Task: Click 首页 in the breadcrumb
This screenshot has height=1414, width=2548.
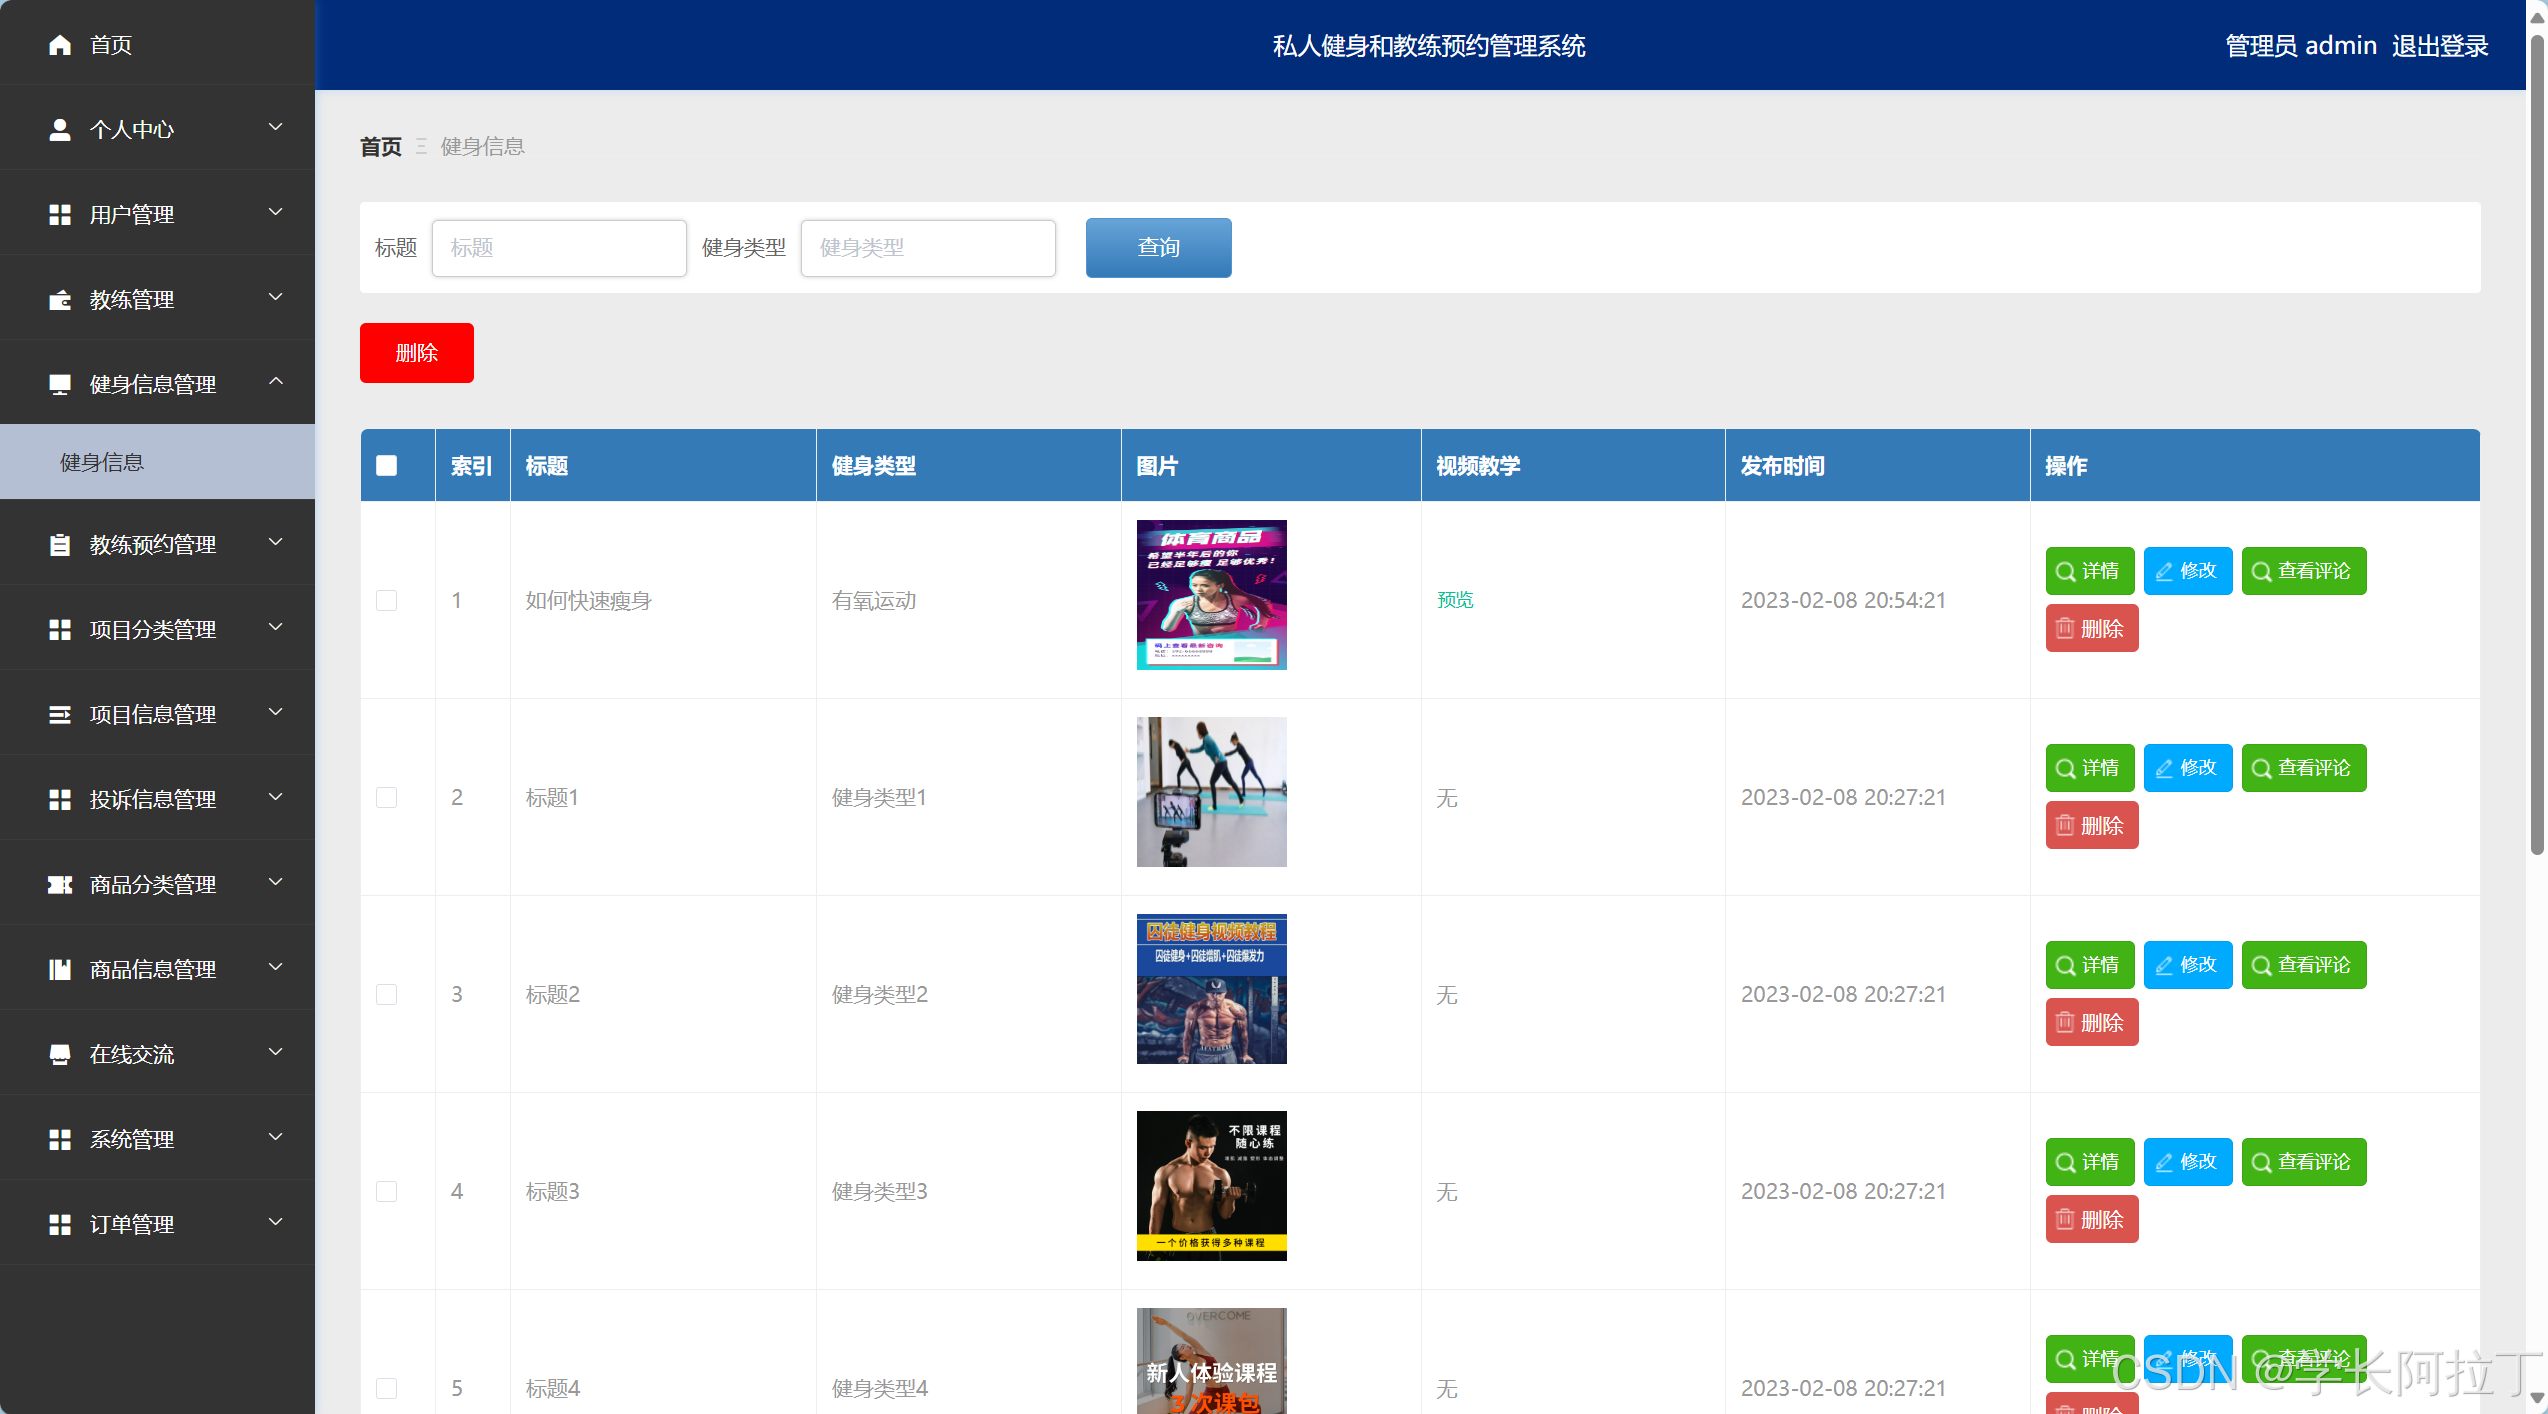Action: [379, 146]
